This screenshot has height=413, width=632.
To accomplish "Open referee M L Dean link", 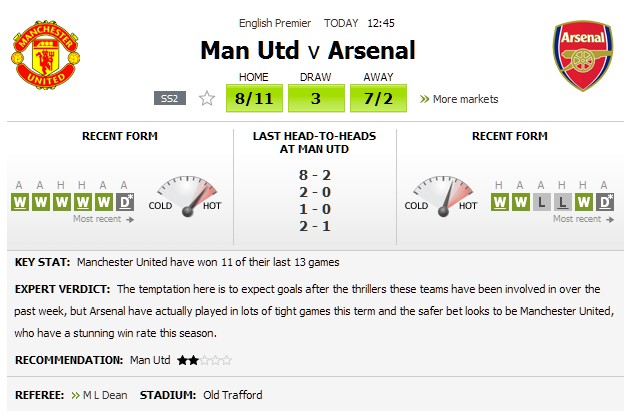I will [x=105, y=395].
